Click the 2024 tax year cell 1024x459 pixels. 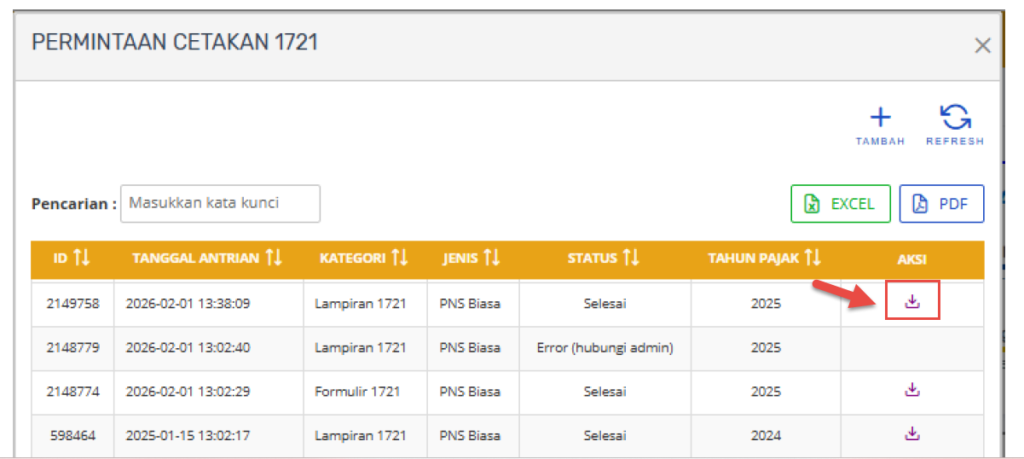pos(765,436)
